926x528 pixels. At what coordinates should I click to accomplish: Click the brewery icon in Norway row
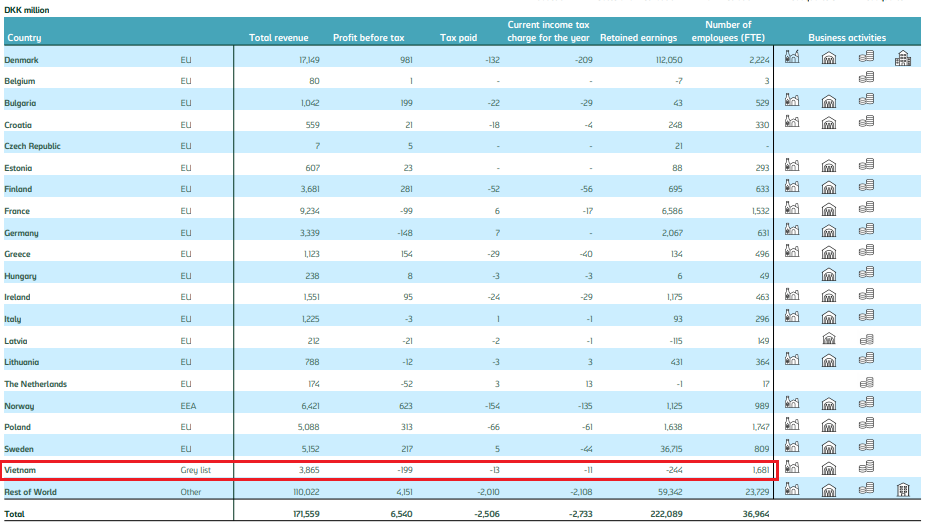point(792,404)
